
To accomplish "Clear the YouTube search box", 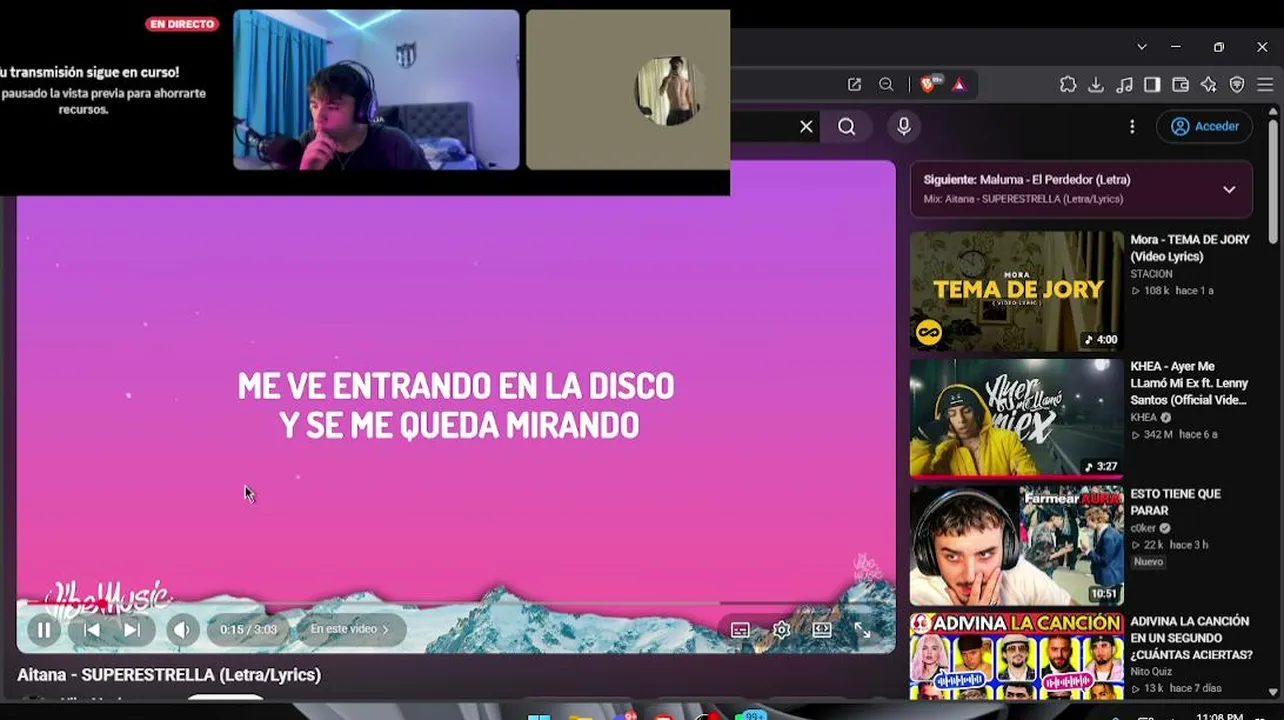I will (806, 126).
